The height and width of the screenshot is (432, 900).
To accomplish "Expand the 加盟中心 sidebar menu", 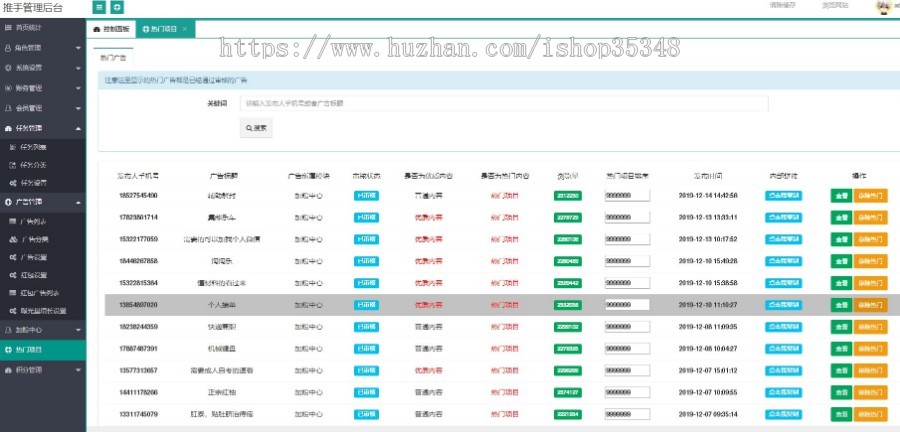I will (42, 330).
